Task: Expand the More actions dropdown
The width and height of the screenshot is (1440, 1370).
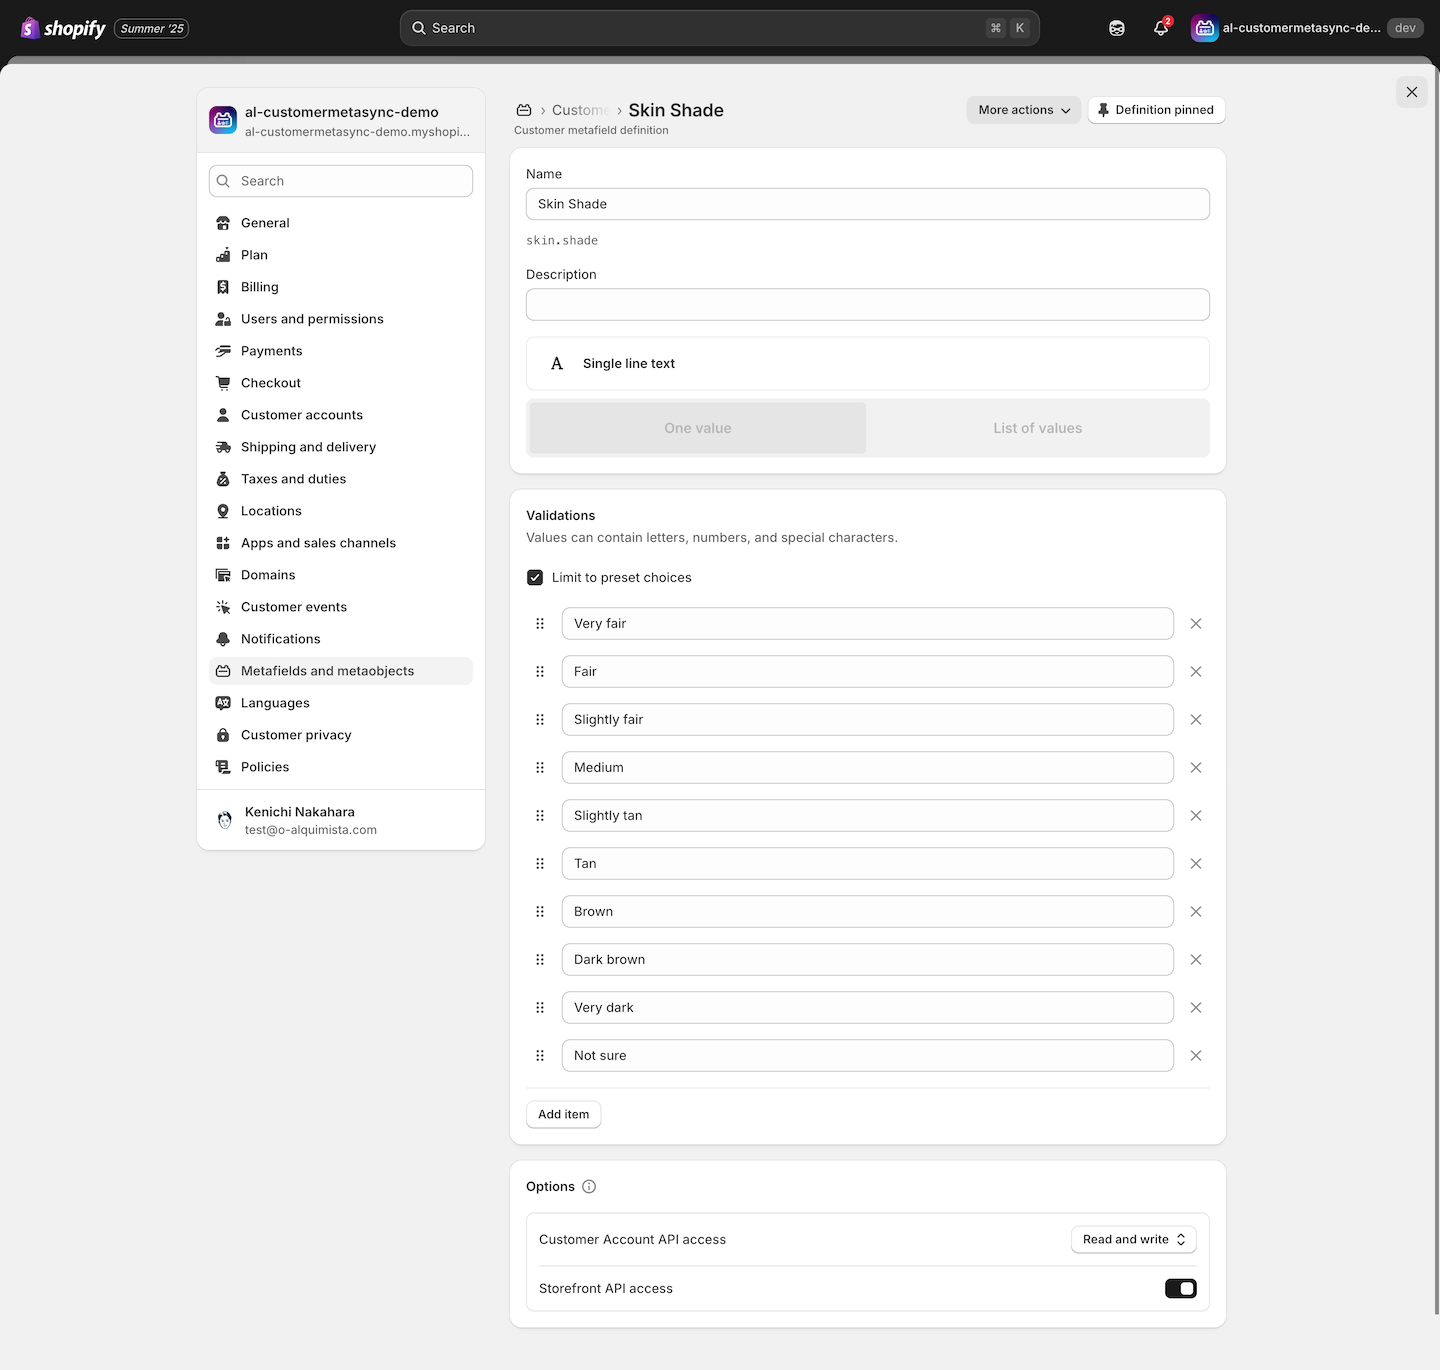Action: tap(1023, 110)
